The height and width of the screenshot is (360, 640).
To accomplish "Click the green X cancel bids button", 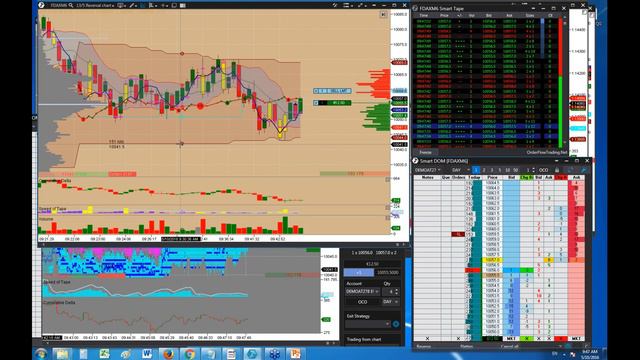I will click(x=527, y=339).
